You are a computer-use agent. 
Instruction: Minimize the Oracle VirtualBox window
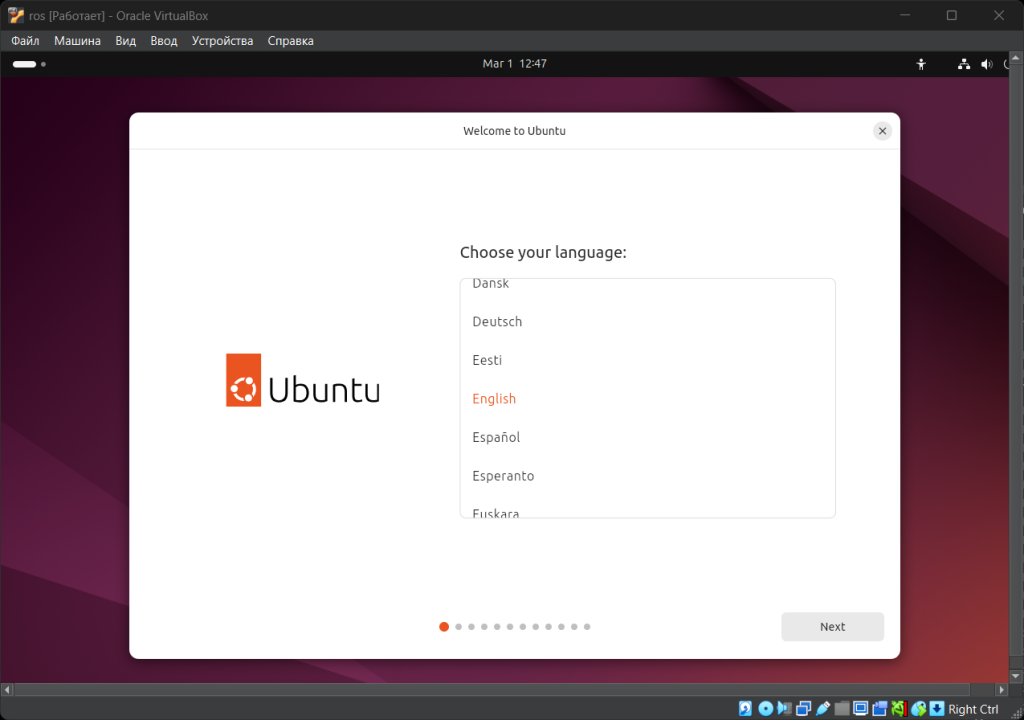[904, 15]
